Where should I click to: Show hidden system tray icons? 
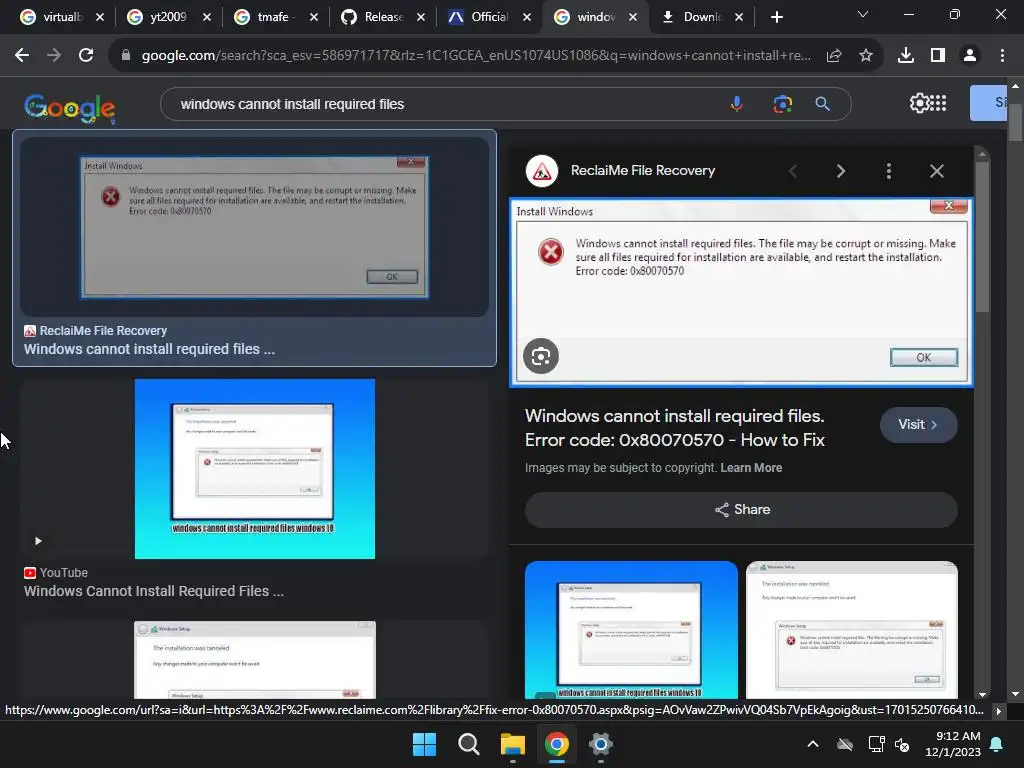pyautogui.click(x=812, y=744)
